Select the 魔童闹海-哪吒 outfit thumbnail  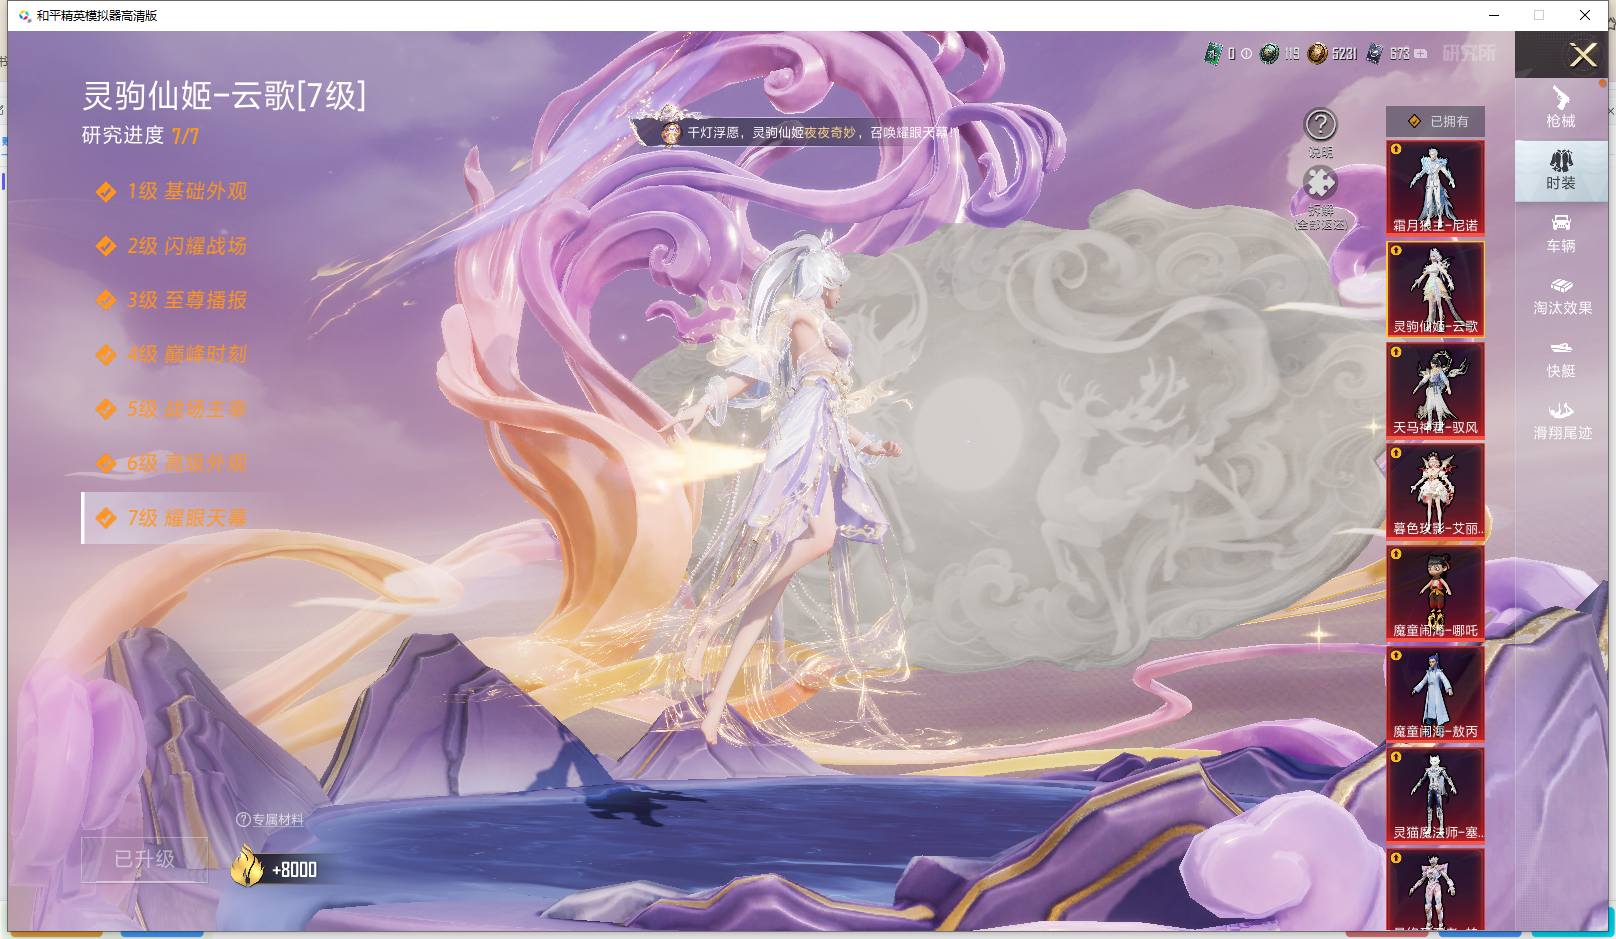1435,593
